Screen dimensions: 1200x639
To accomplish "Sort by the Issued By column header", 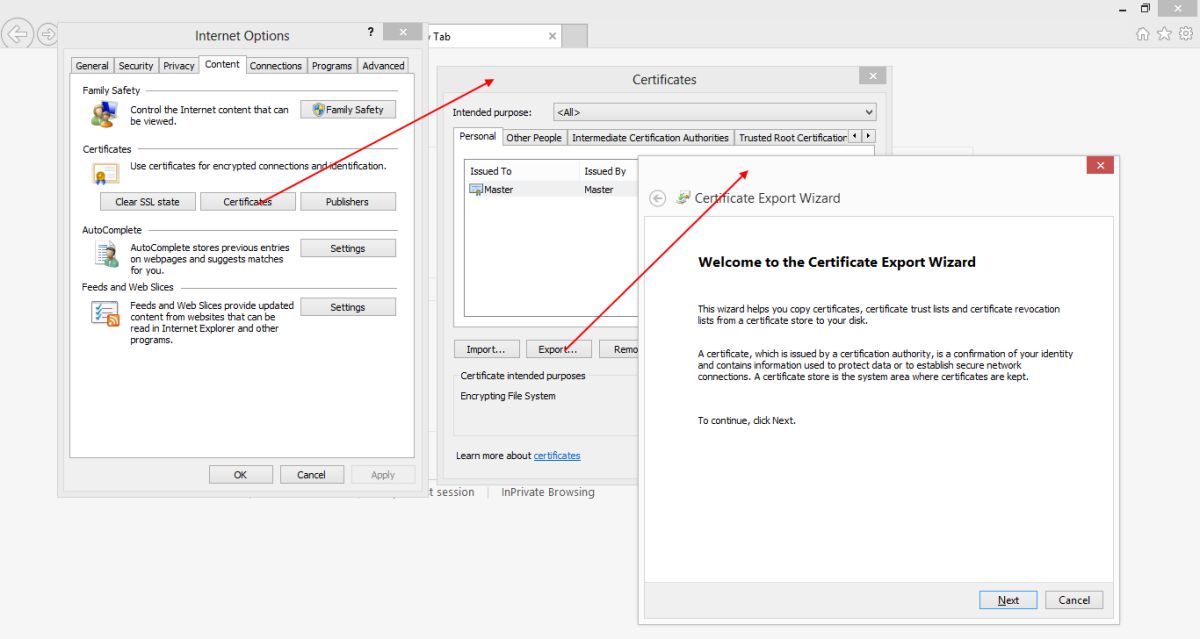I will pos(609,171).
